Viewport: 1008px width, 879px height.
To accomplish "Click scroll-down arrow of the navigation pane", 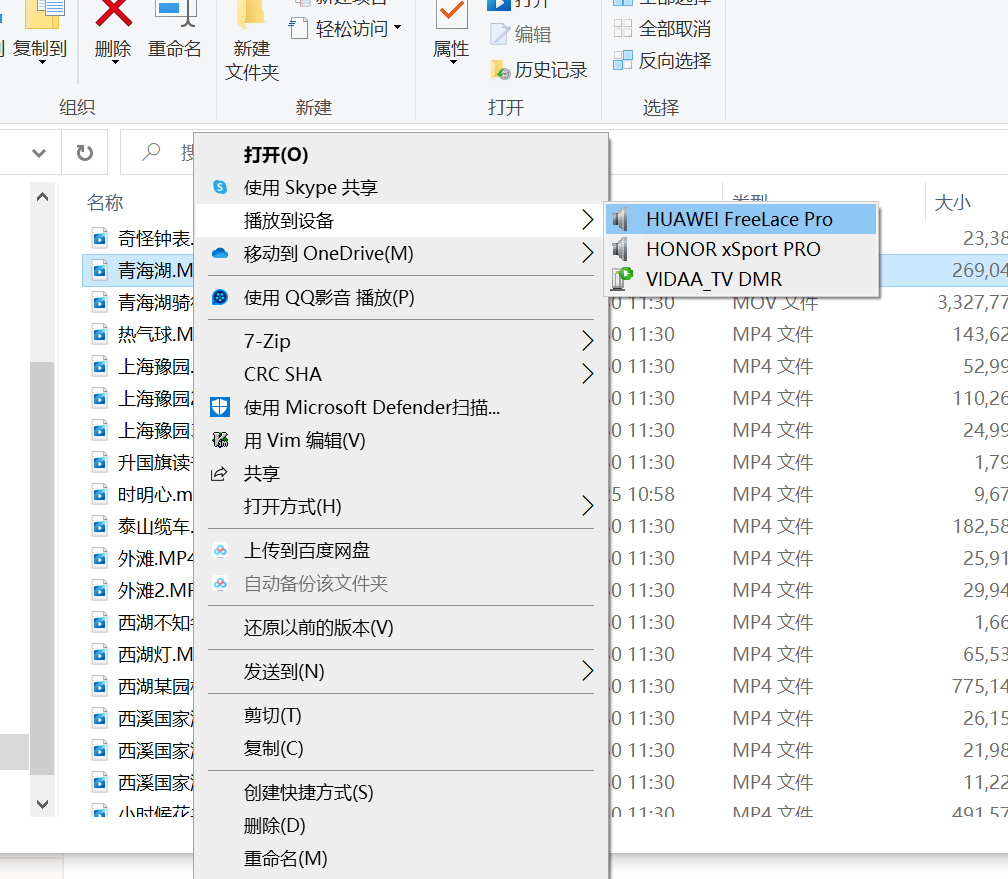I will 42,804.
